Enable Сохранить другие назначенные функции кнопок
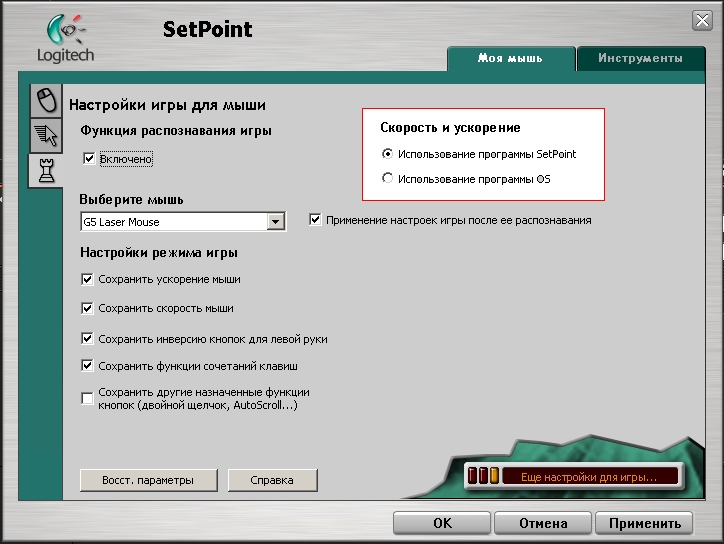The height and width of the screenshot is (544, 724). pos(87,398)
